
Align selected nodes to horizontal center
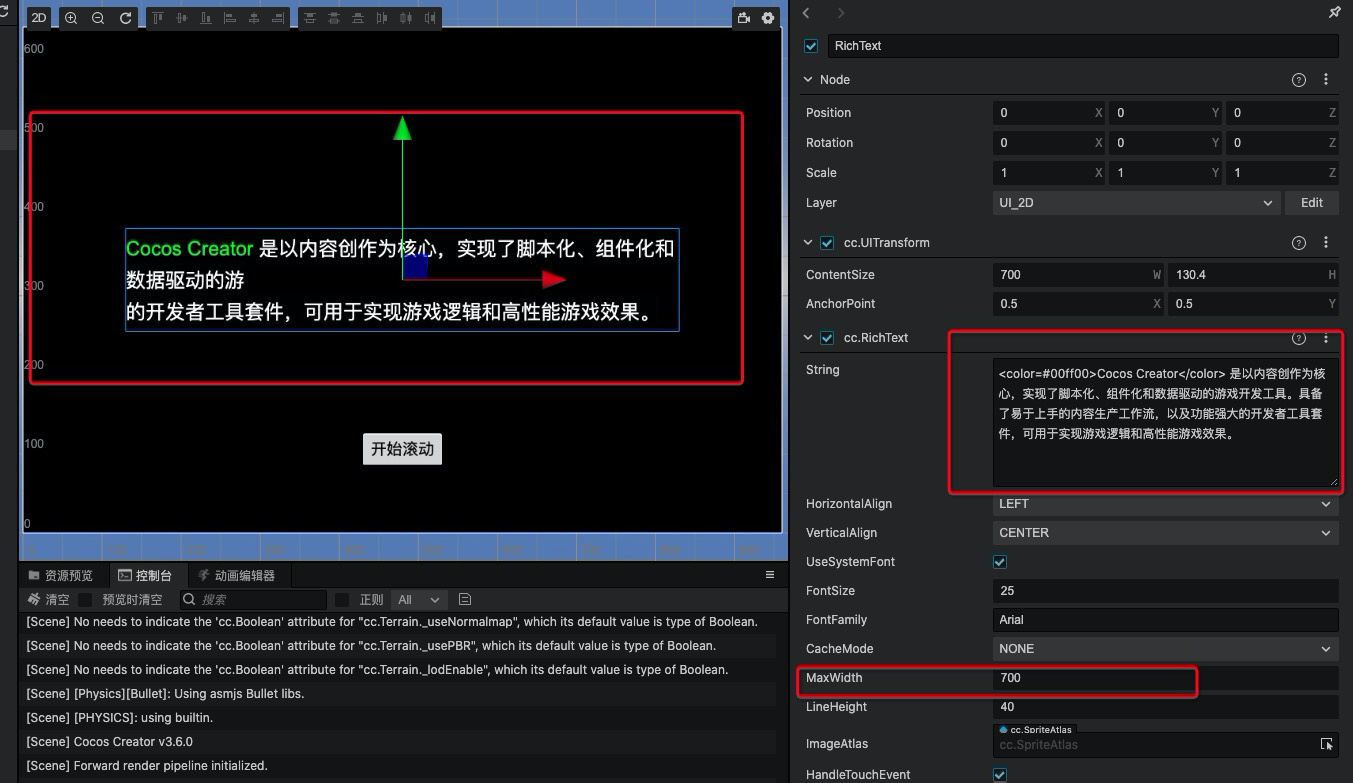254,18
